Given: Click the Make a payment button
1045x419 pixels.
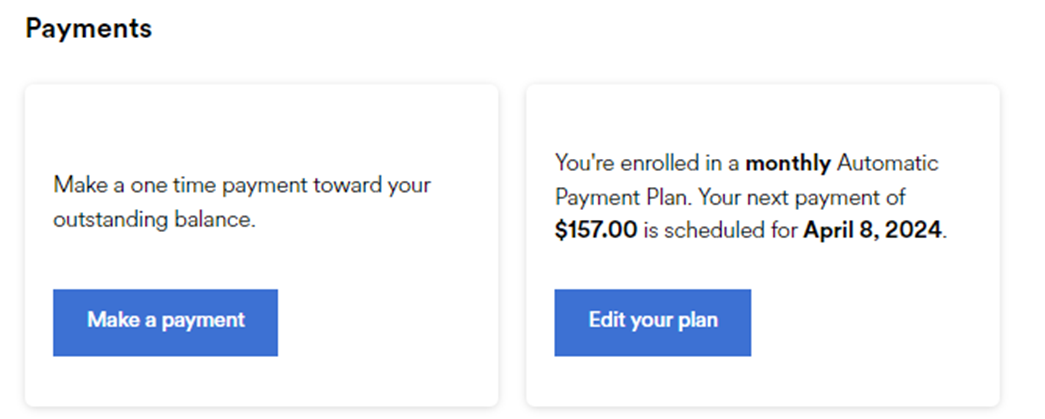Looking at the screenshot, I should point(165,322).
